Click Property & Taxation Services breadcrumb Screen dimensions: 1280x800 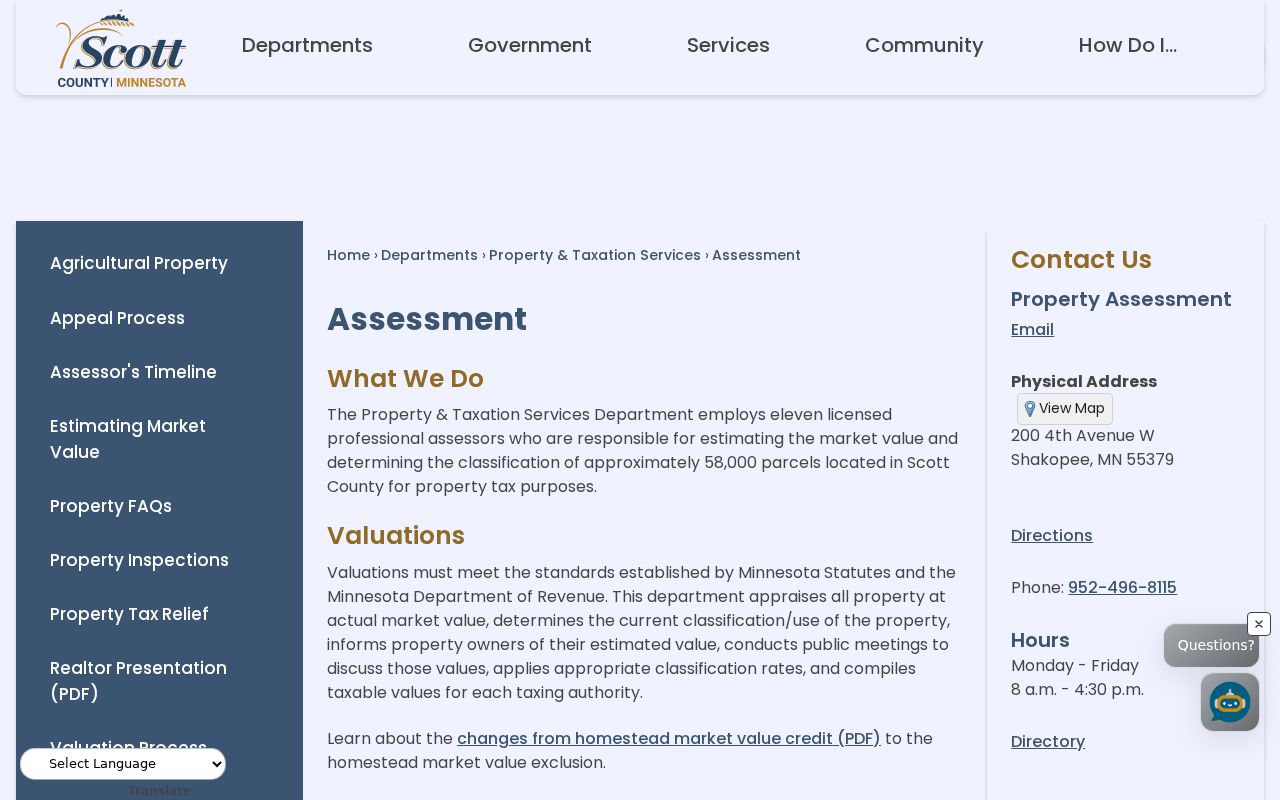click(x=595, y=255)
